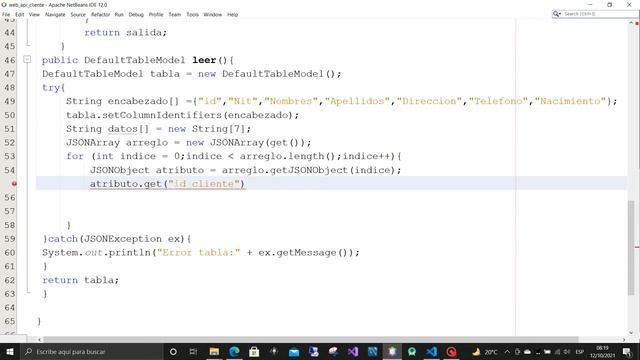Screen dimensions: 640x360
Task: Open the Refactor menu
Action: (x=100, y=14)
